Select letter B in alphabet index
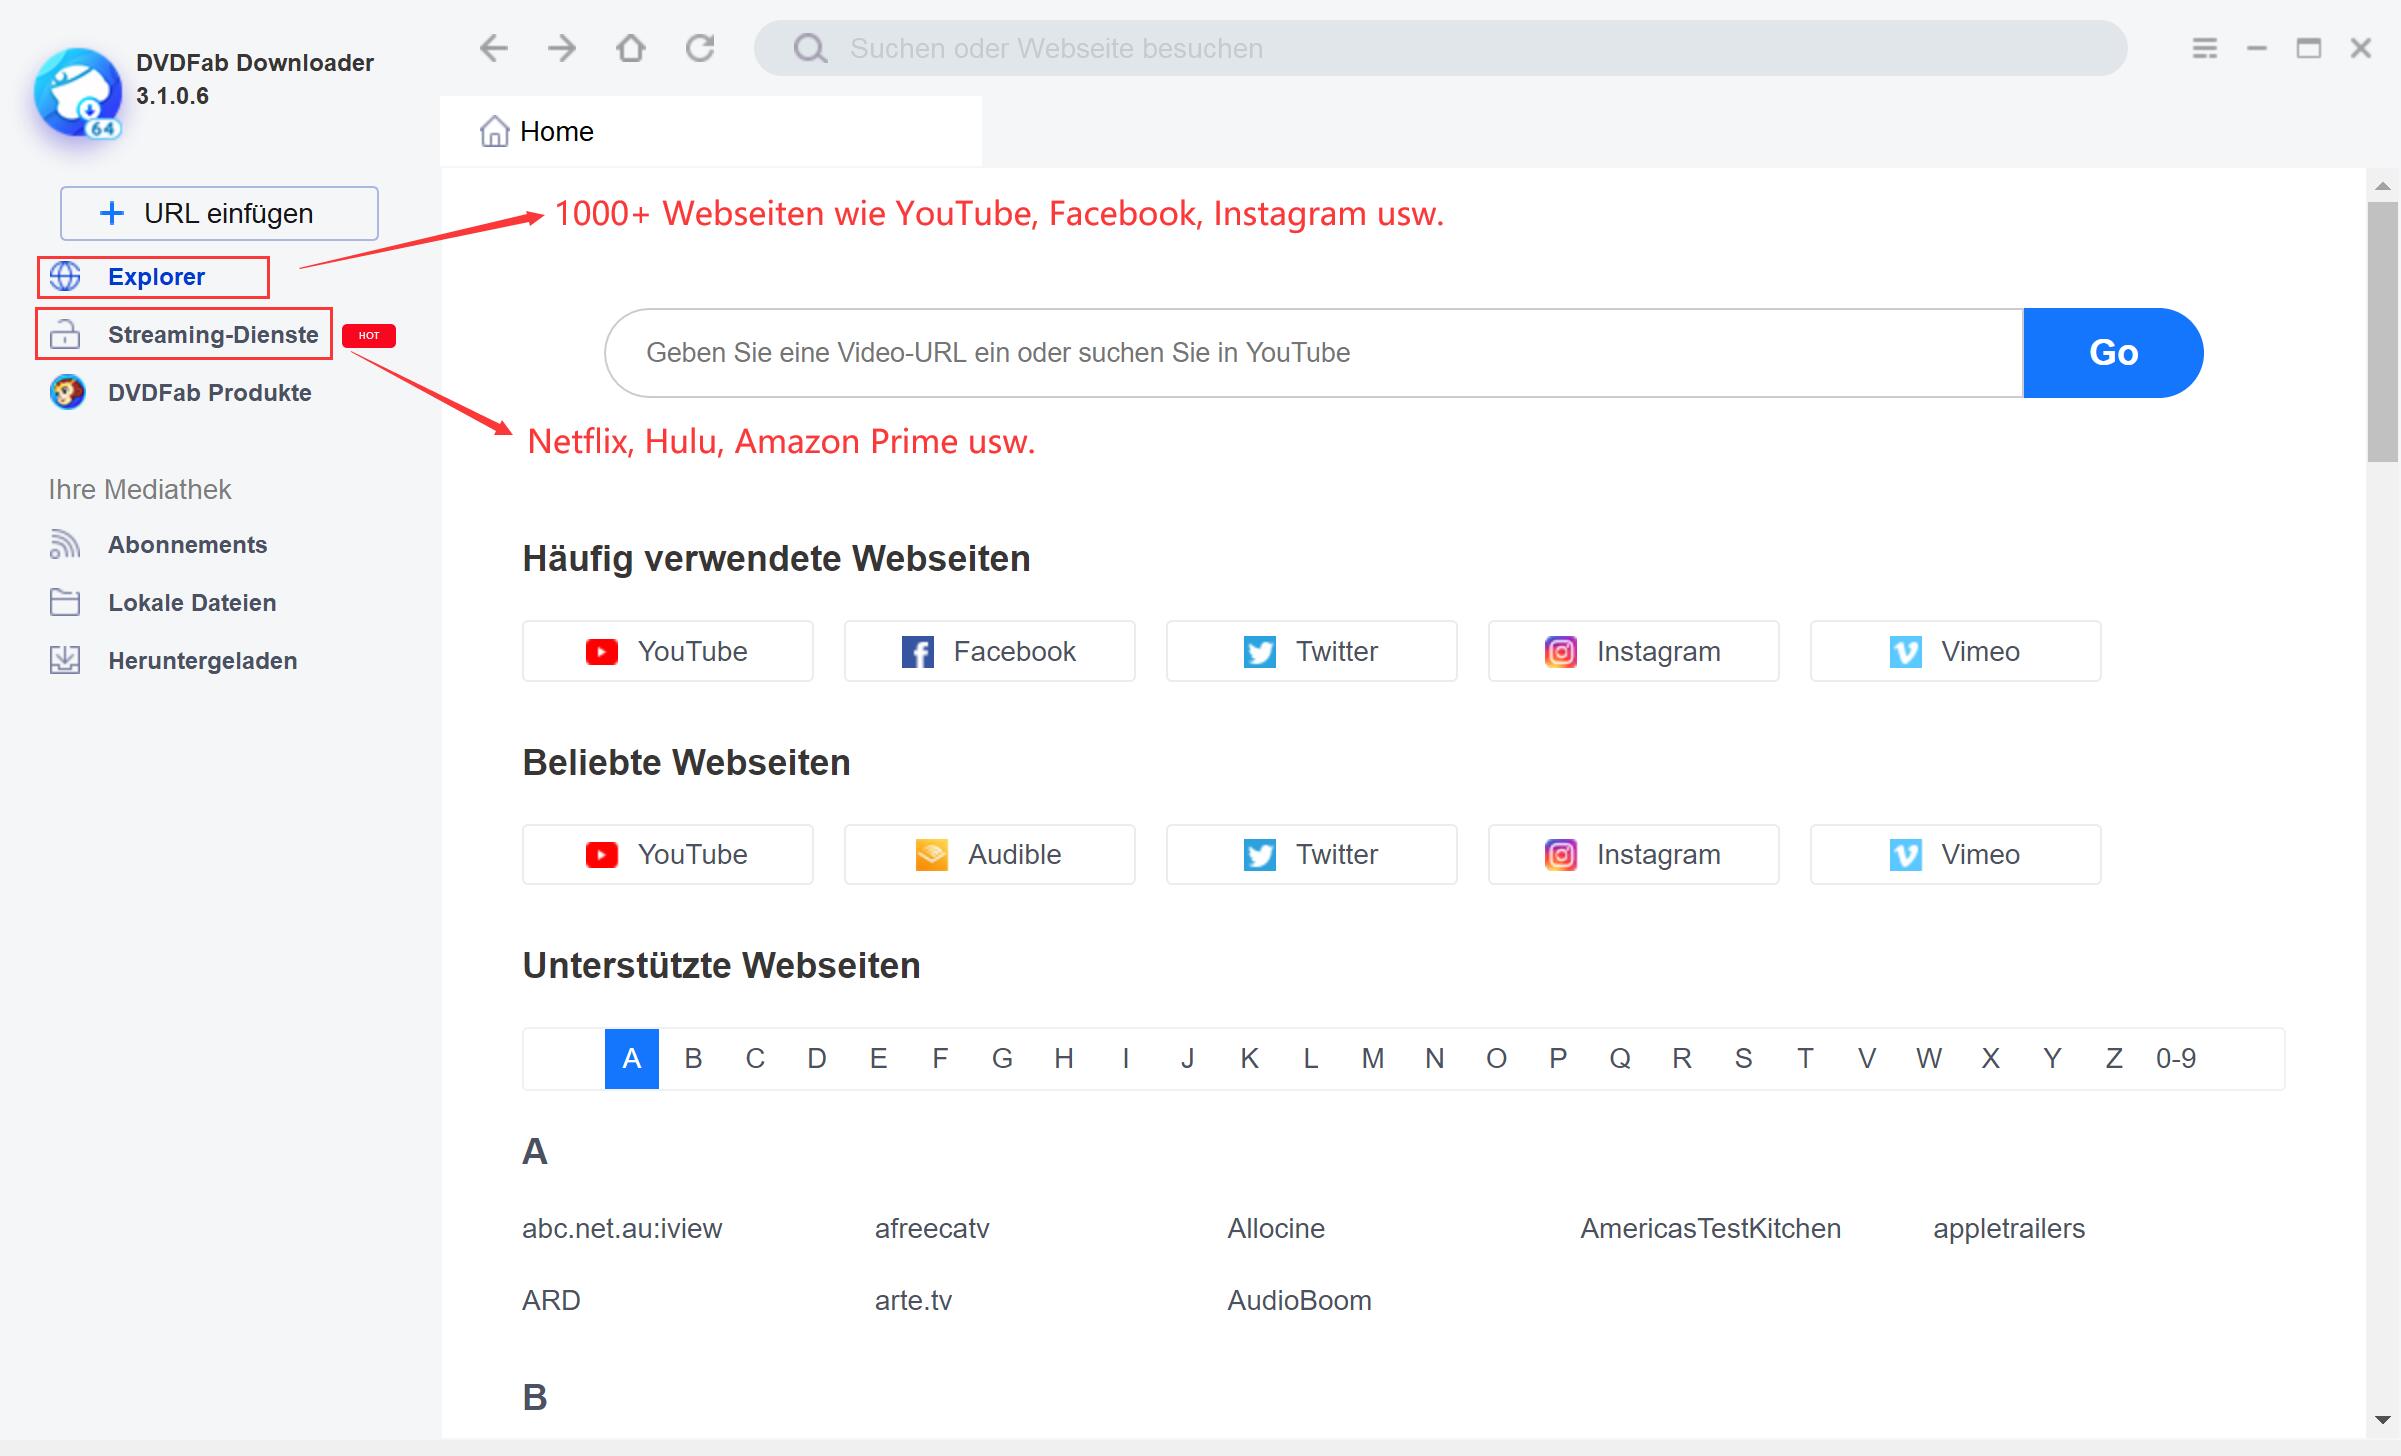 693,1058
